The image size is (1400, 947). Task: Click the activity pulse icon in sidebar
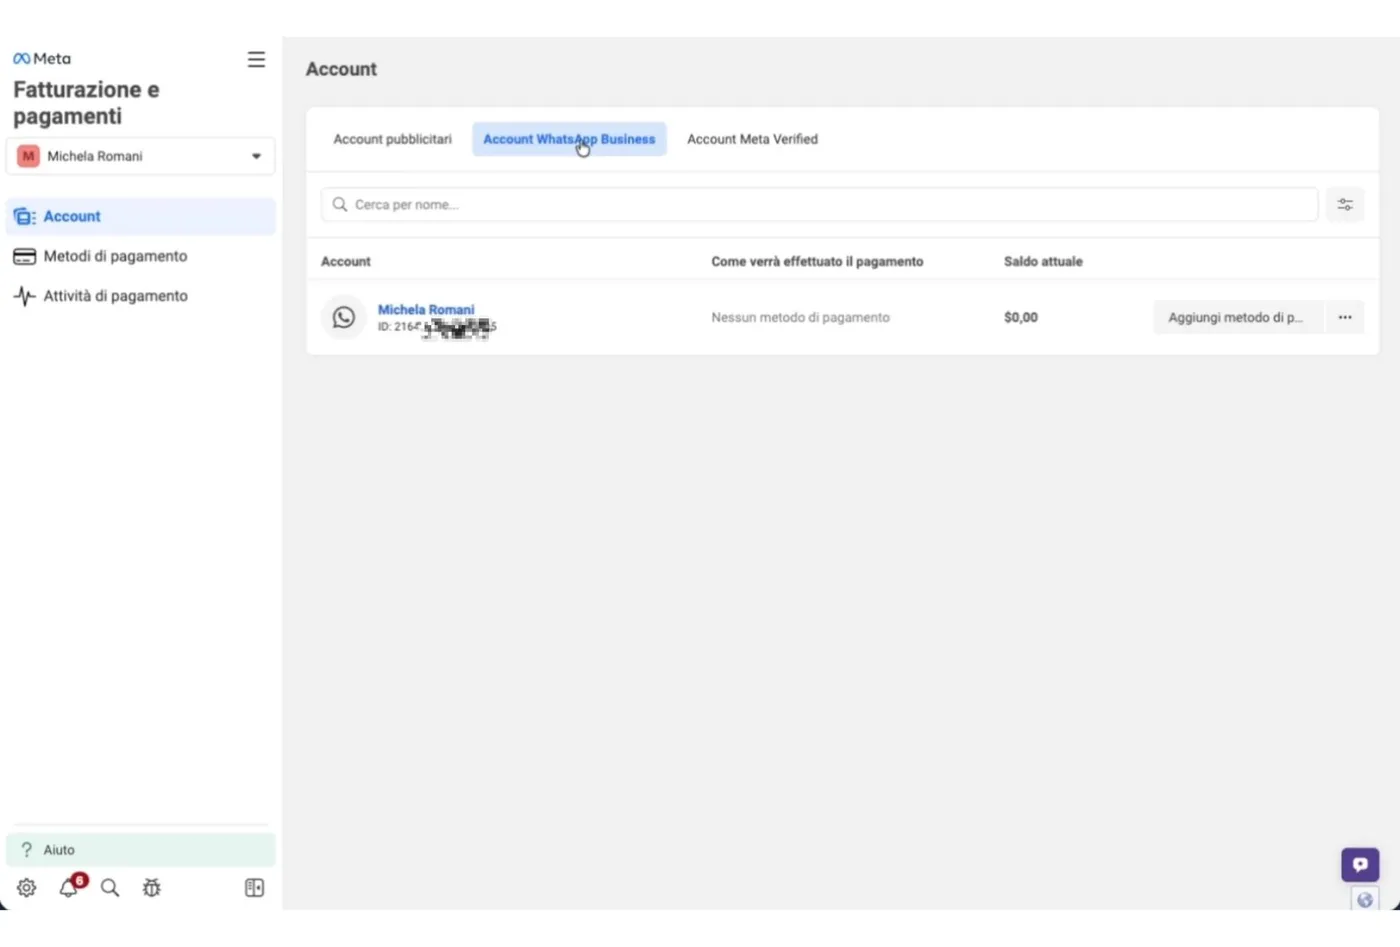tap(24, 296)
